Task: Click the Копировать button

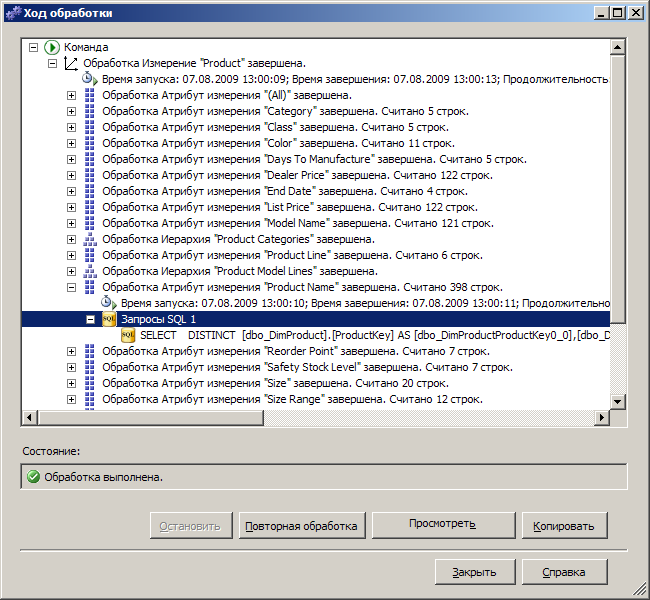Action: pyautogui.click(x=565, y=525)
